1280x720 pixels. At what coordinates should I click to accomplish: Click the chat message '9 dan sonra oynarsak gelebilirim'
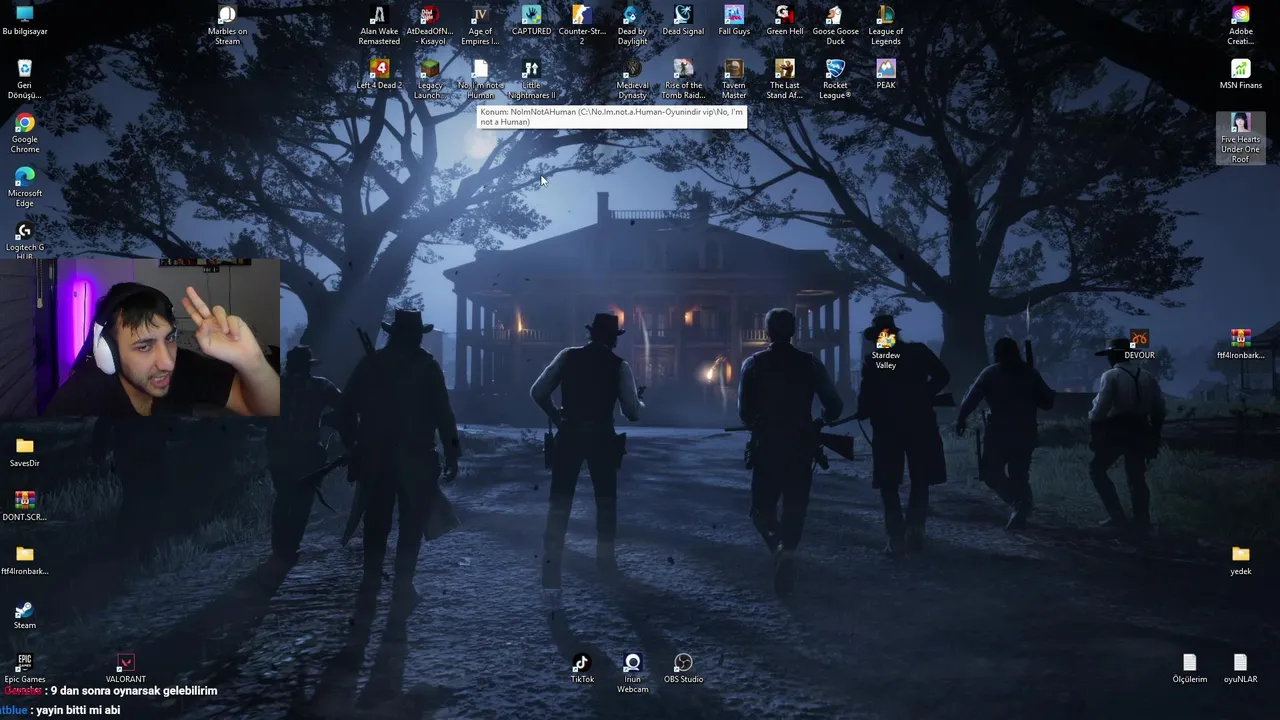(133, 691)
